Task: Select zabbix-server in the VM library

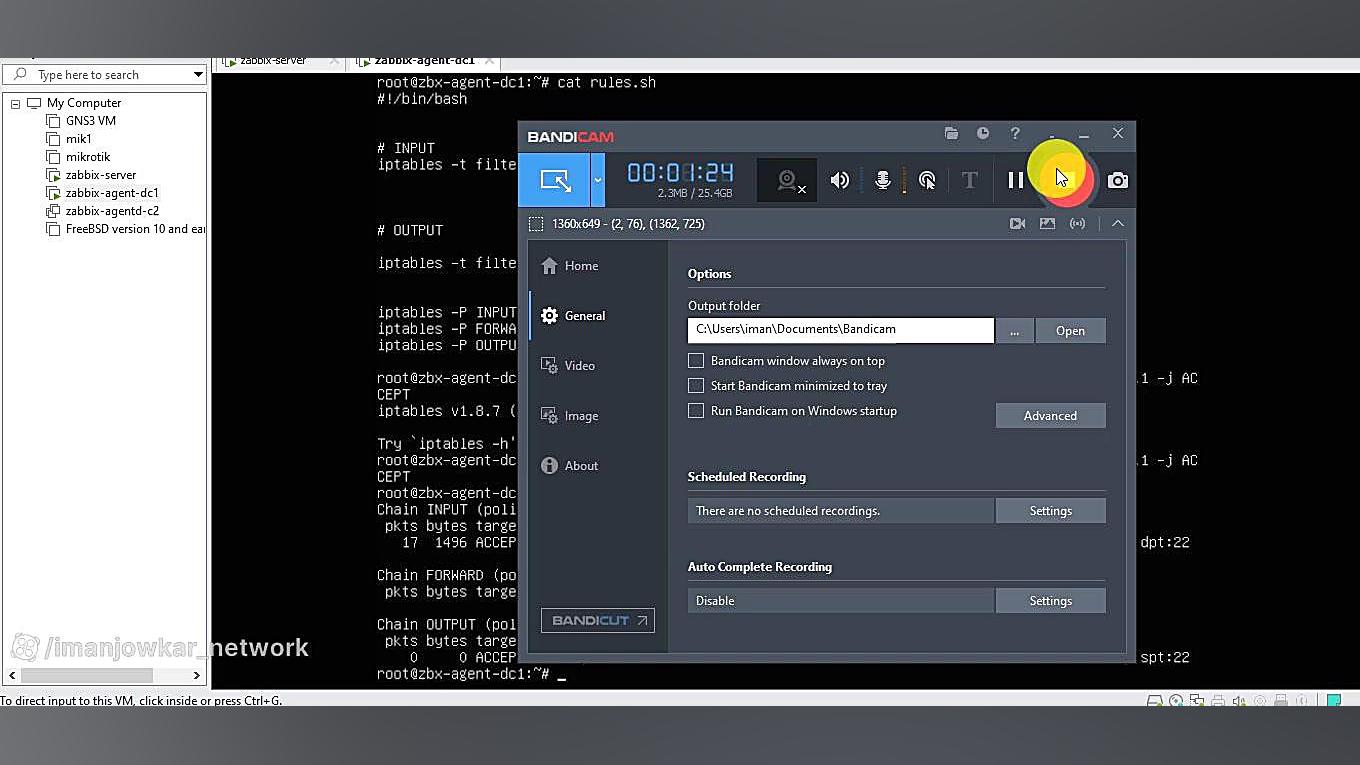Action: (101, 175)
